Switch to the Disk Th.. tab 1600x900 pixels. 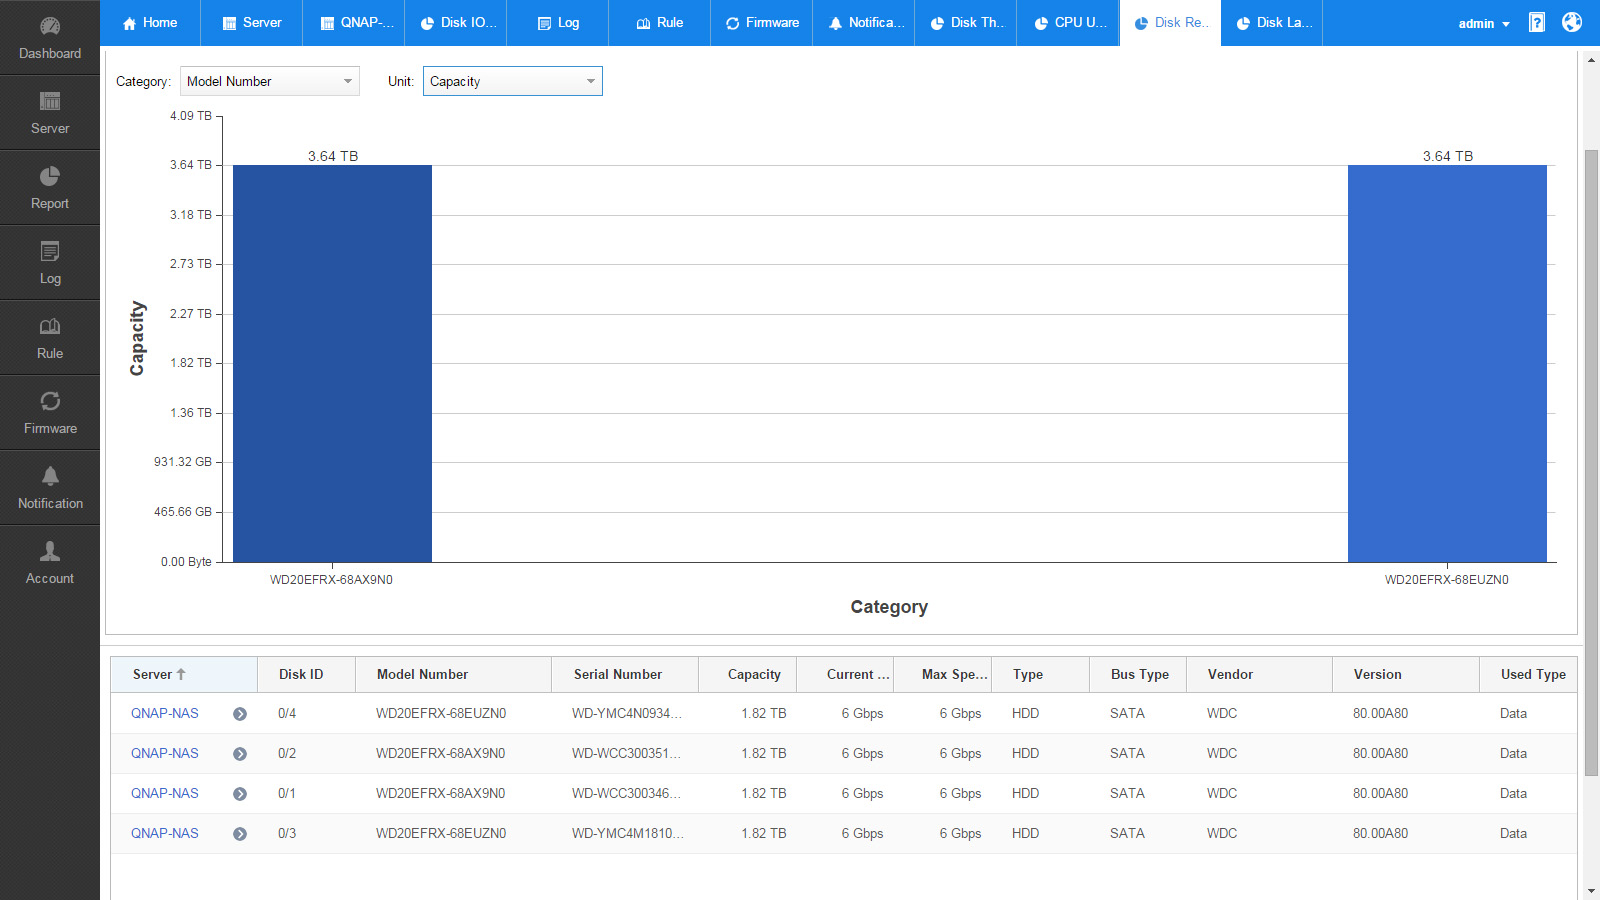tap(966, 23)
